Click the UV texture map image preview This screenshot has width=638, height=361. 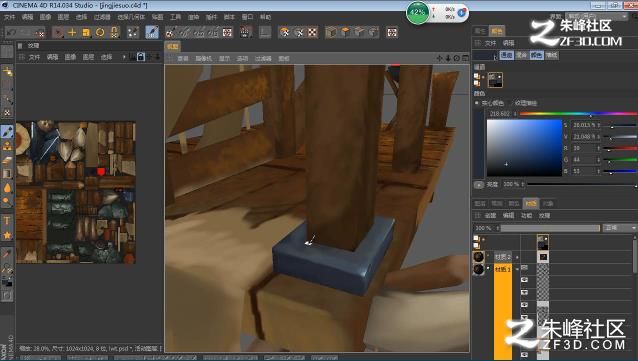pyautogui.click(x=76, y=192)
